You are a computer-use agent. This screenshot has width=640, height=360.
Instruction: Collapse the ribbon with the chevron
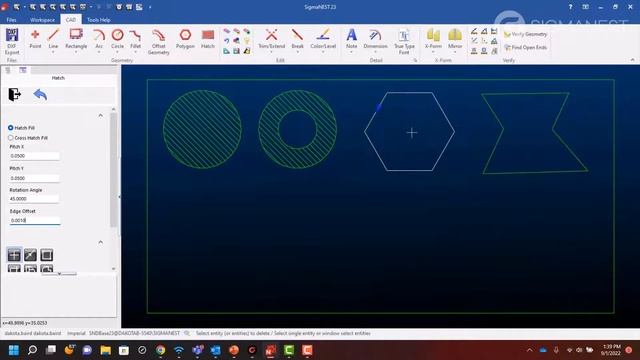pyautogui.click(x=632, y=60)
